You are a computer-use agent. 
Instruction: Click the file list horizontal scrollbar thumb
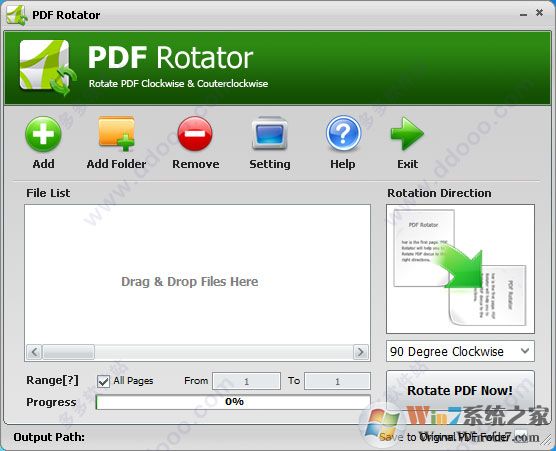point(68,352)
